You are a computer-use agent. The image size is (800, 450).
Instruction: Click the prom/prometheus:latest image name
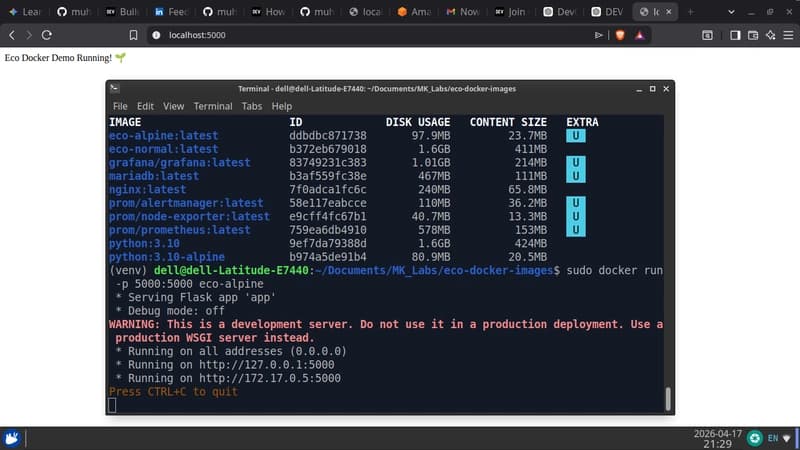coord(180,230)
